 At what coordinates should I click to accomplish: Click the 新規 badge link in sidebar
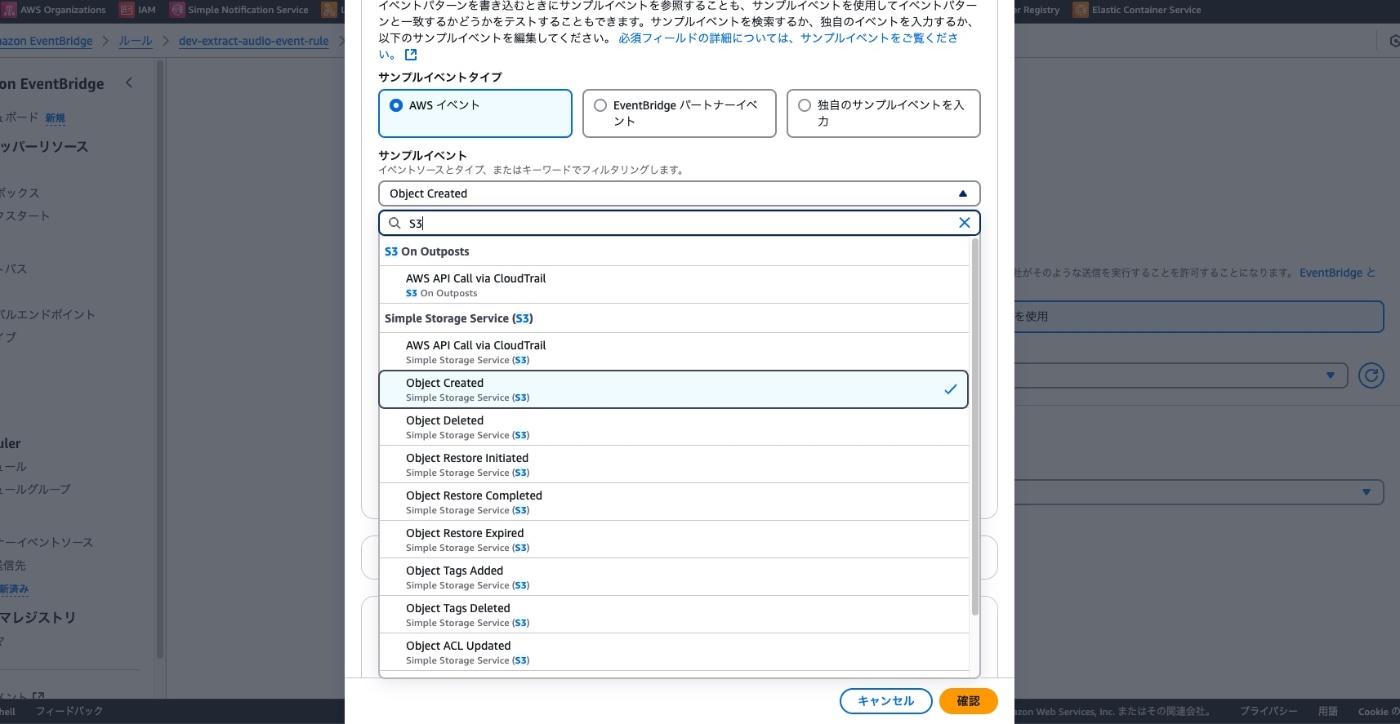tap(55, 118)
